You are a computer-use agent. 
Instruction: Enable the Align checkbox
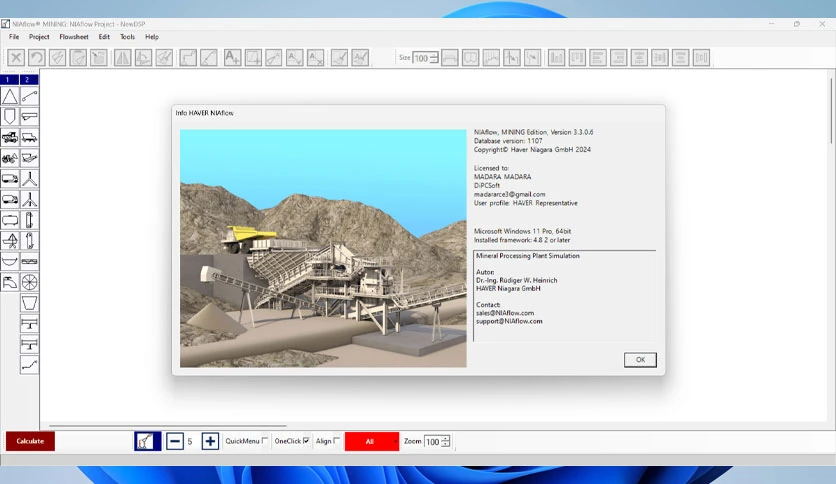[336, 441]
